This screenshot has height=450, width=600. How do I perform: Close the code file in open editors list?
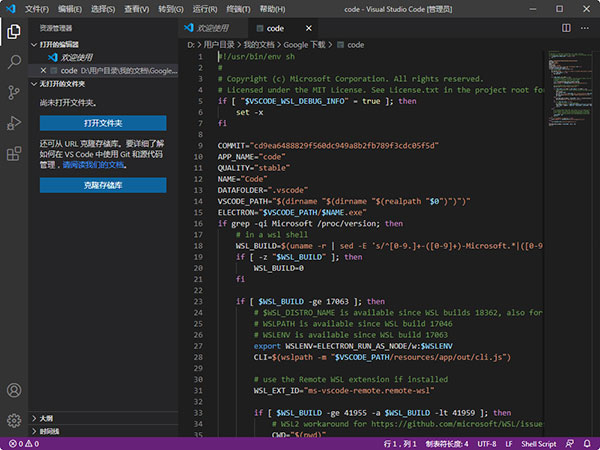[41, 71]
